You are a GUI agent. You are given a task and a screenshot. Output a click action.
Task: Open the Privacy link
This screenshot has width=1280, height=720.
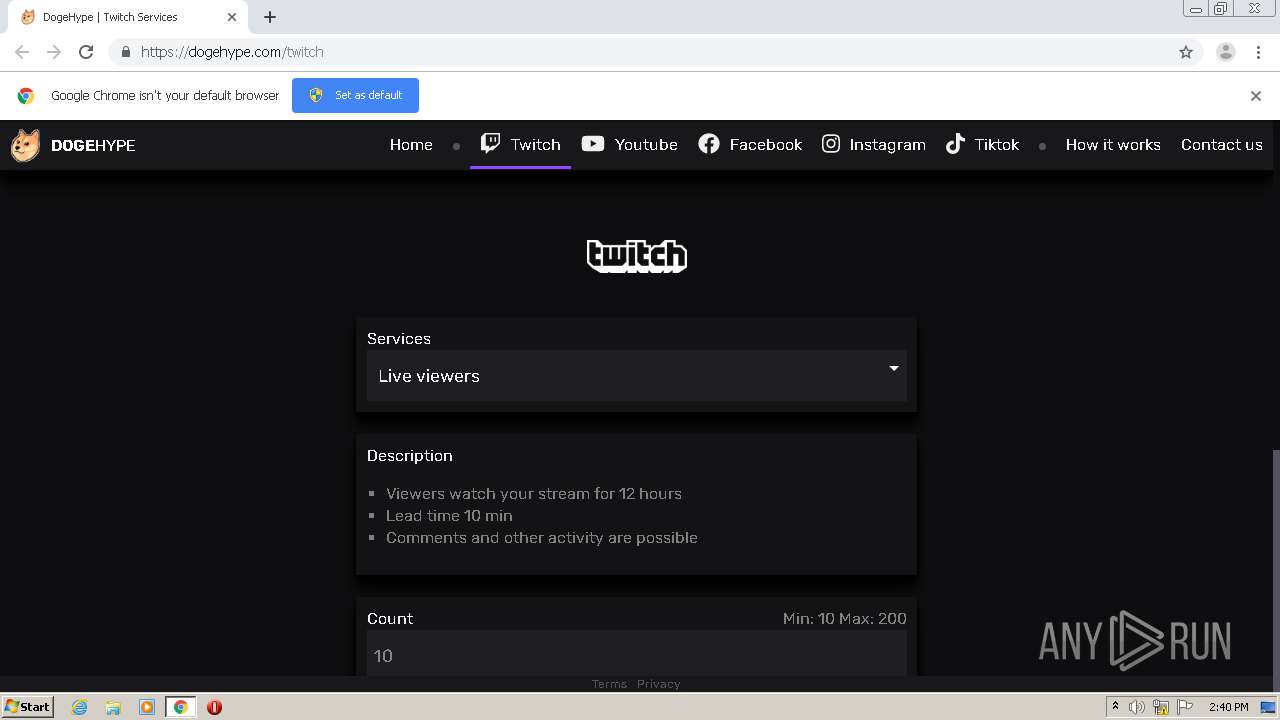tap(658, 684)
